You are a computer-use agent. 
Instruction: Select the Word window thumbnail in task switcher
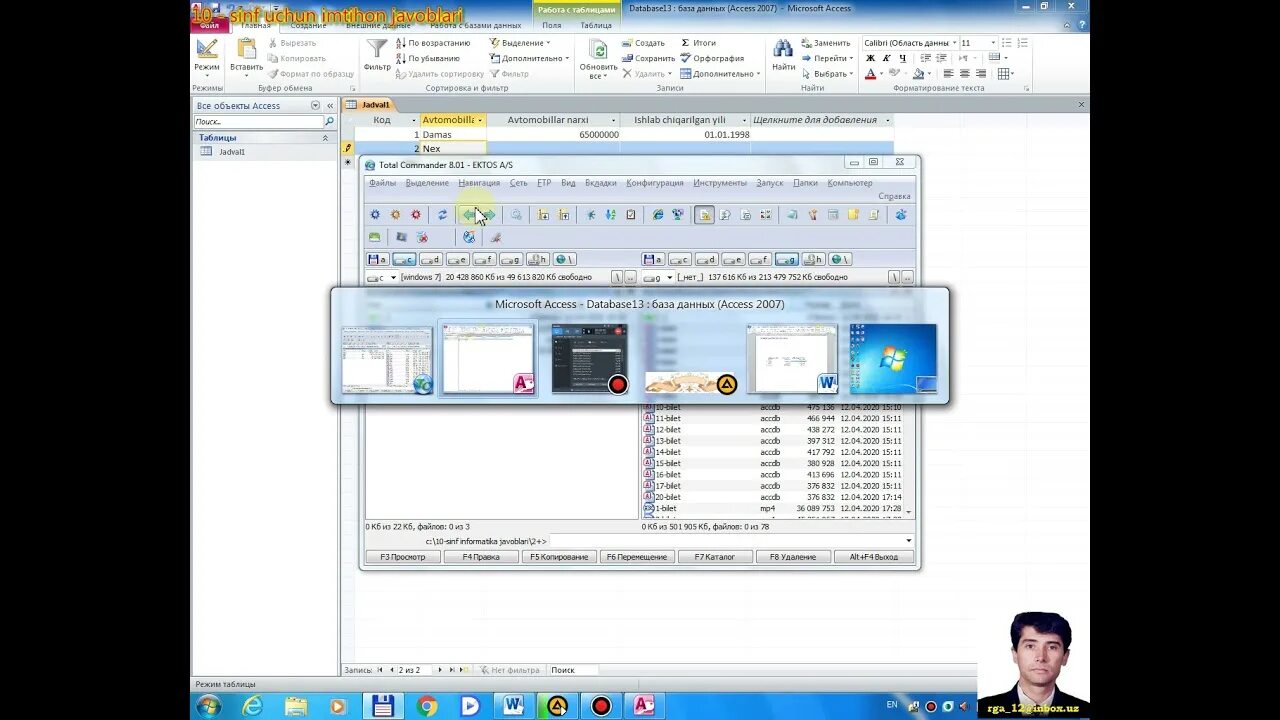pos(792,358)
